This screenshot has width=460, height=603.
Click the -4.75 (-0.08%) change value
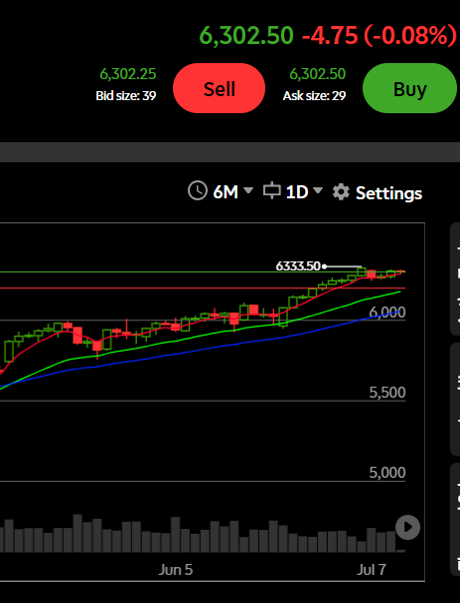[x=380, y=35]
